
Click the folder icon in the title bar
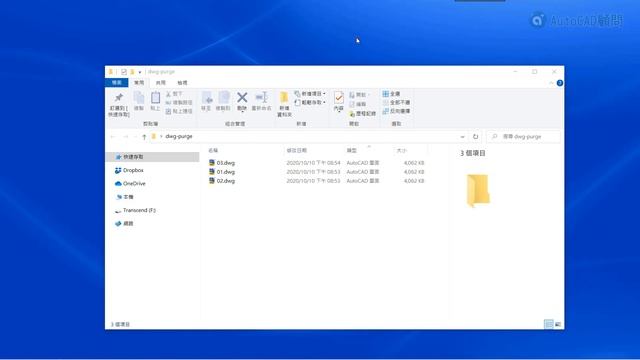pos(111,72)
